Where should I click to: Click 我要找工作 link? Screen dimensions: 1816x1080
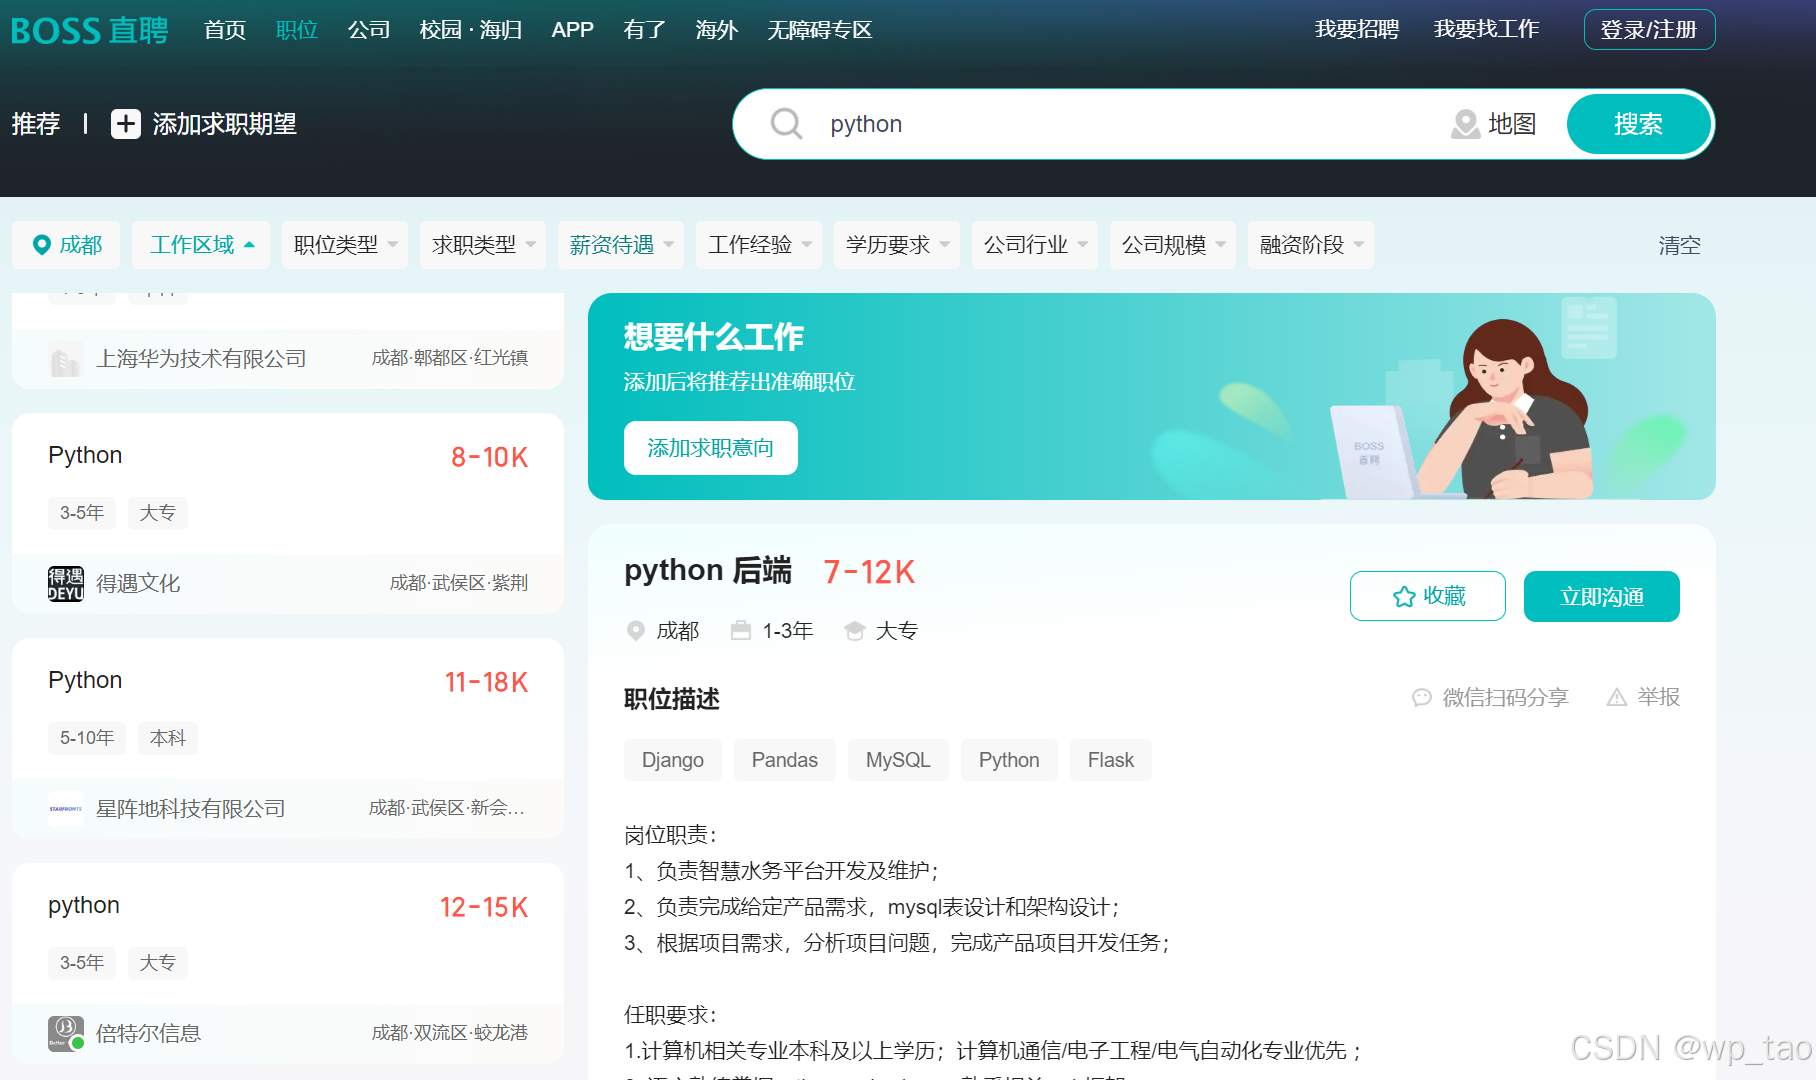click(x=1487, y=29)
